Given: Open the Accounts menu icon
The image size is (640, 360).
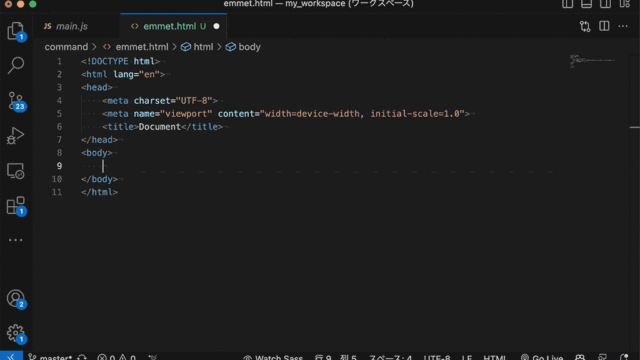Looking at the screenshot, I should 16,299.
